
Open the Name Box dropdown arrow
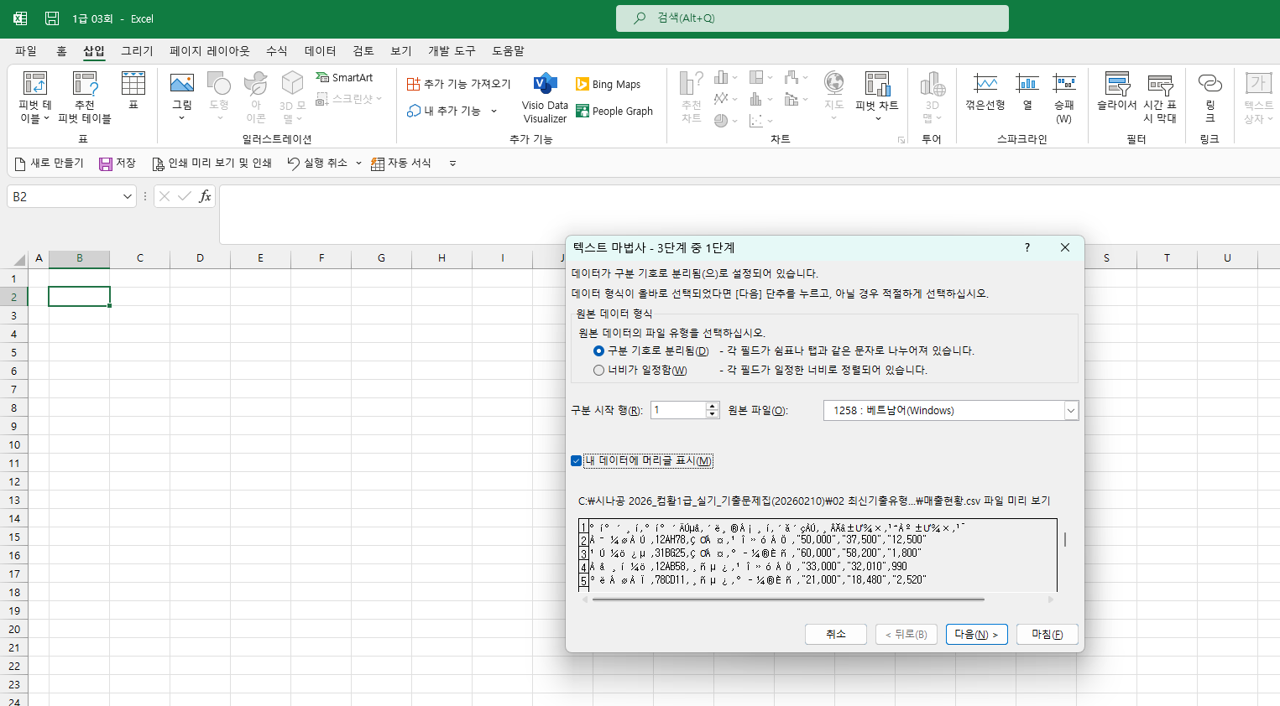point(127,197)
